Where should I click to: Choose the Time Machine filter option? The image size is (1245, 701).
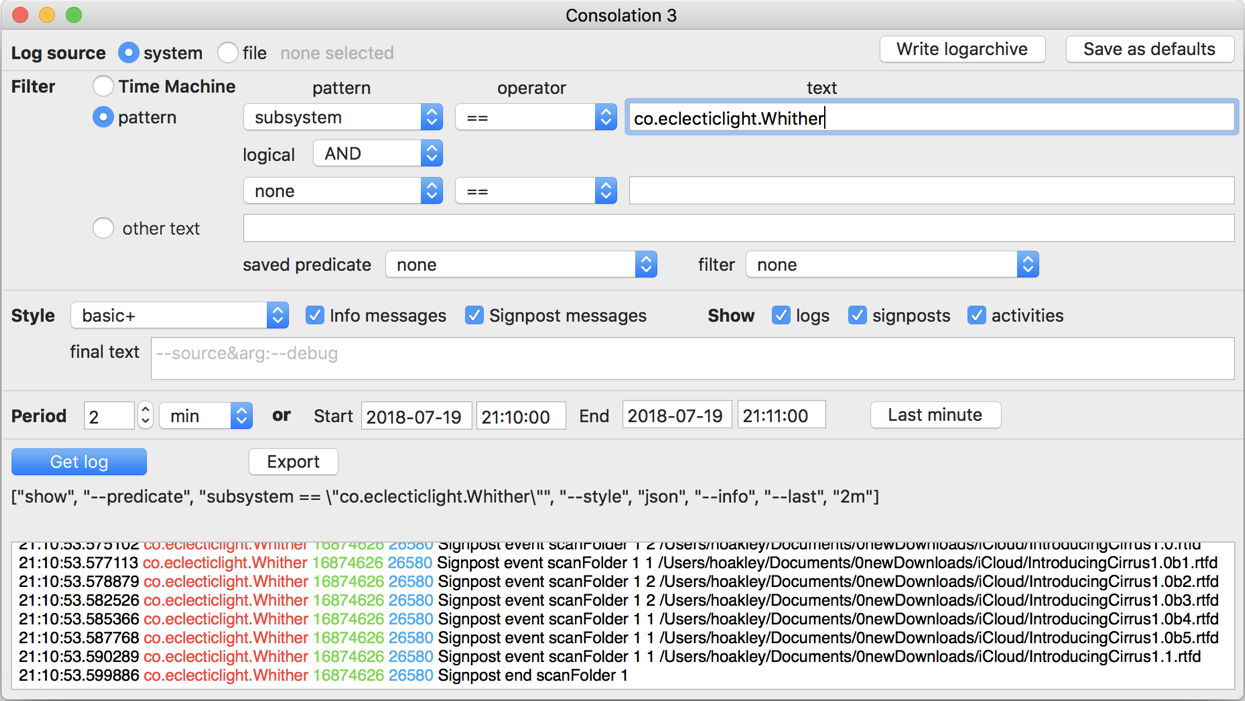click(104, 87)
